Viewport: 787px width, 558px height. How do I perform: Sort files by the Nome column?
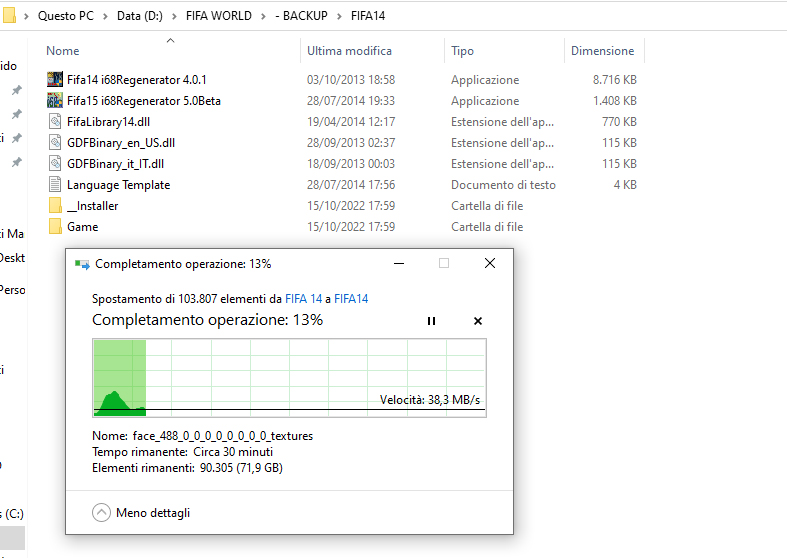click(x=63, y=51)
